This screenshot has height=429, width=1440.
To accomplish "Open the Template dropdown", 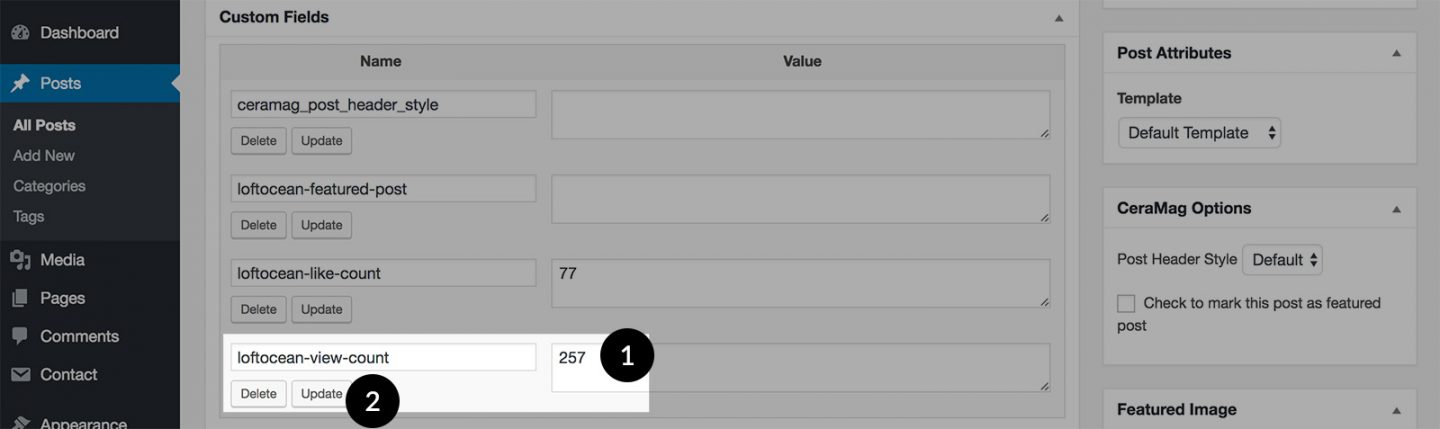I will [x=1199, y=133].
